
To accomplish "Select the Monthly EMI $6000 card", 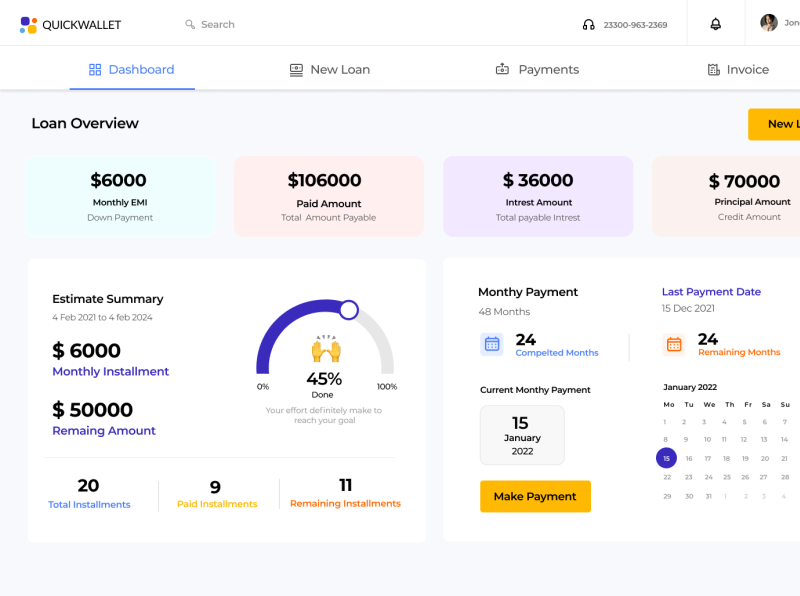I will (x=120, y=195).
